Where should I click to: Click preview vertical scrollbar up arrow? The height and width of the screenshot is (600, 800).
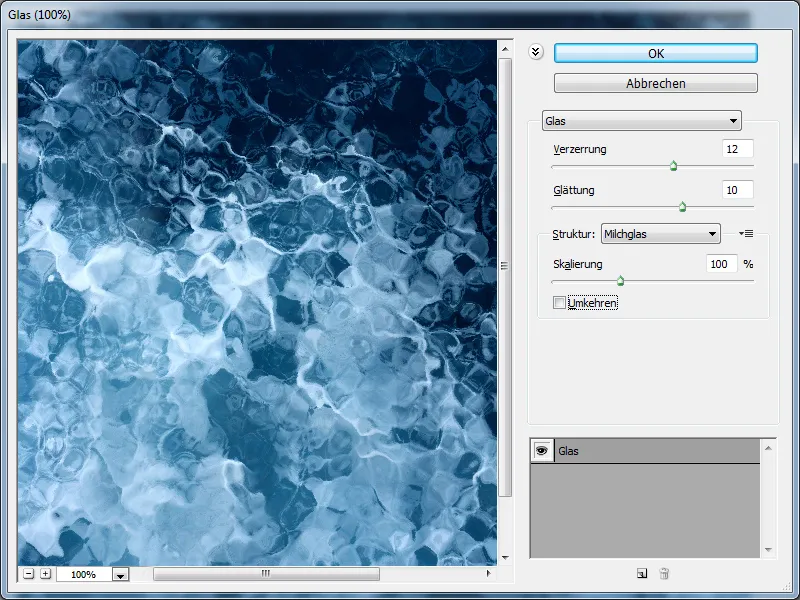pos(505,49)
